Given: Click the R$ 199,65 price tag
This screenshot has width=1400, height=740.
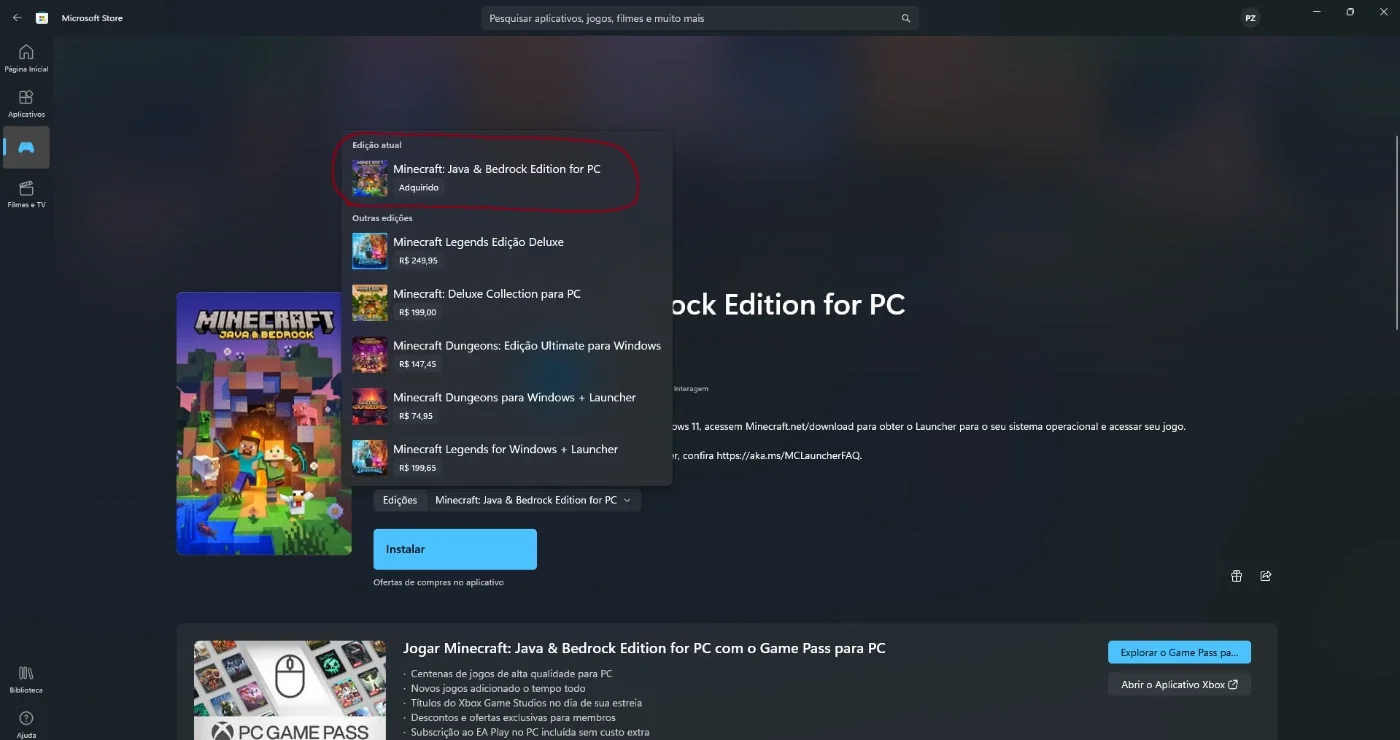Looking at the screenshot, I should click(x=418, y=468).
